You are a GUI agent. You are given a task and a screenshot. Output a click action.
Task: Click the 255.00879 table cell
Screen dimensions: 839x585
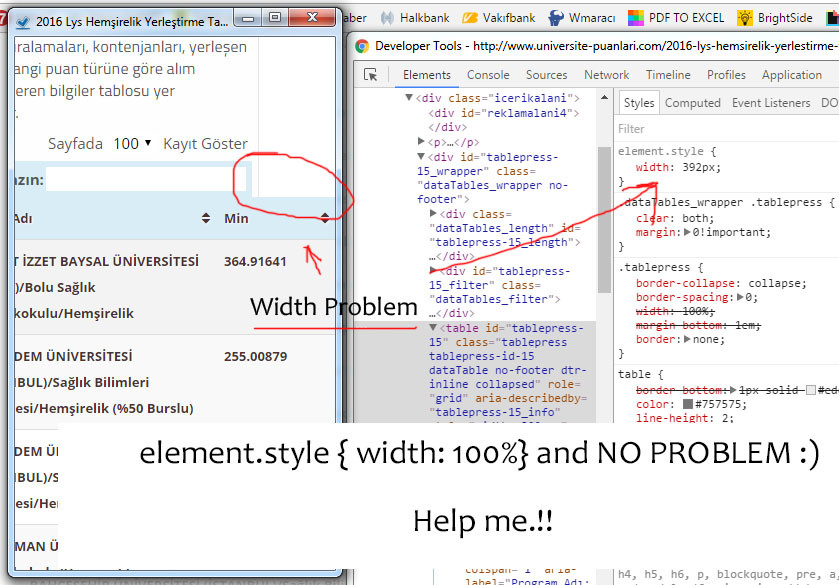click(x=255, y=356)
